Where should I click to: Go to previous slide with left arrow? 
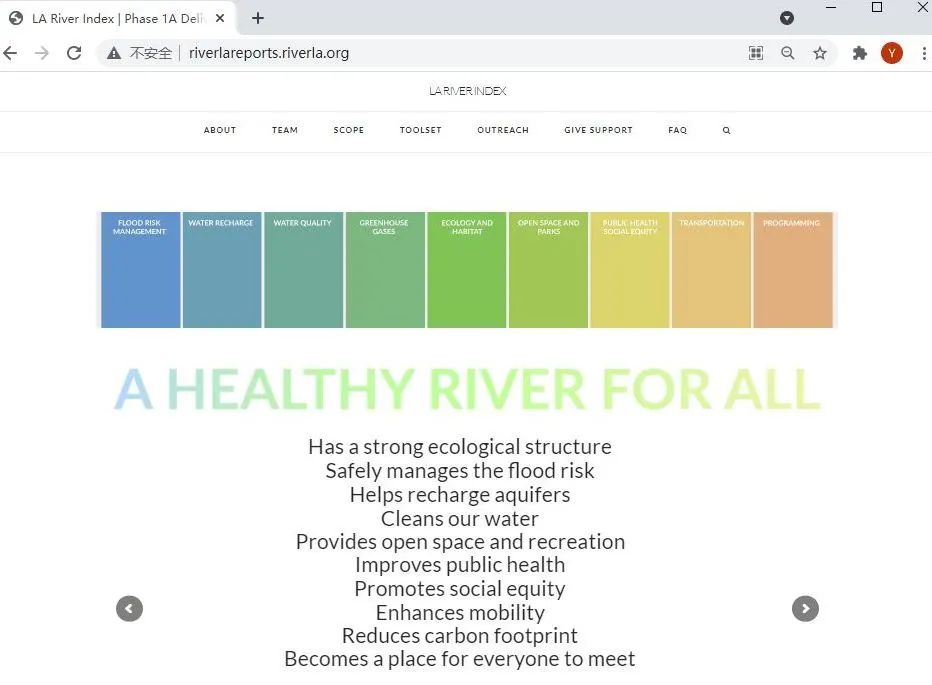point(130,608)
